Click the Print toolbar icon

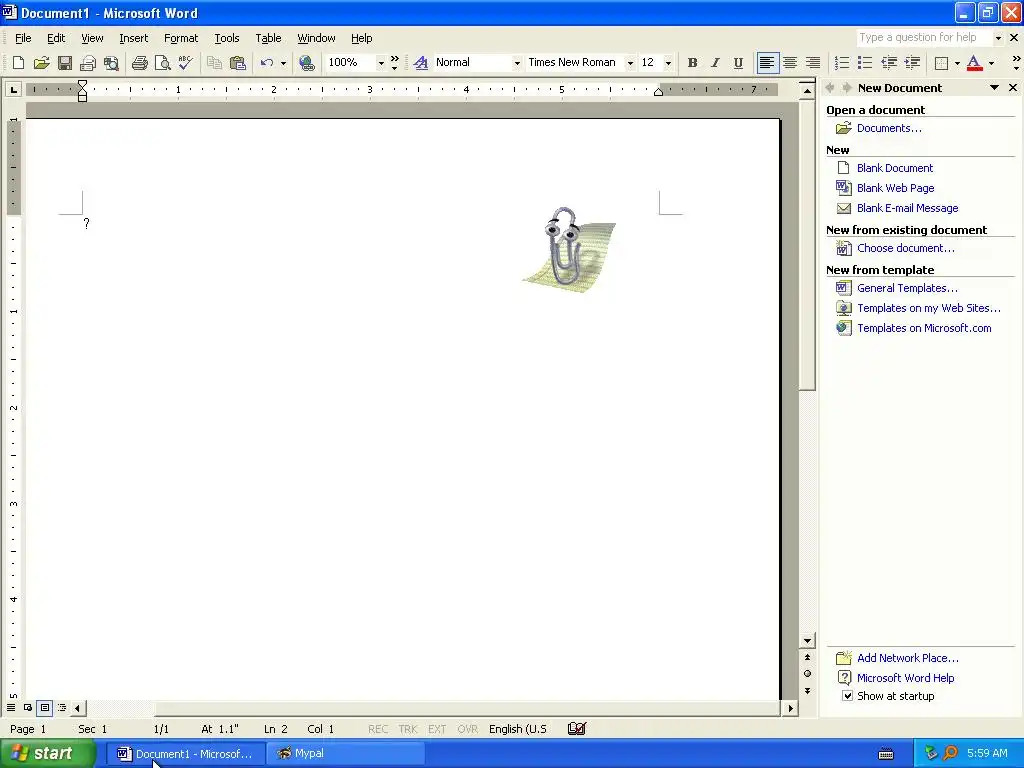140,63
